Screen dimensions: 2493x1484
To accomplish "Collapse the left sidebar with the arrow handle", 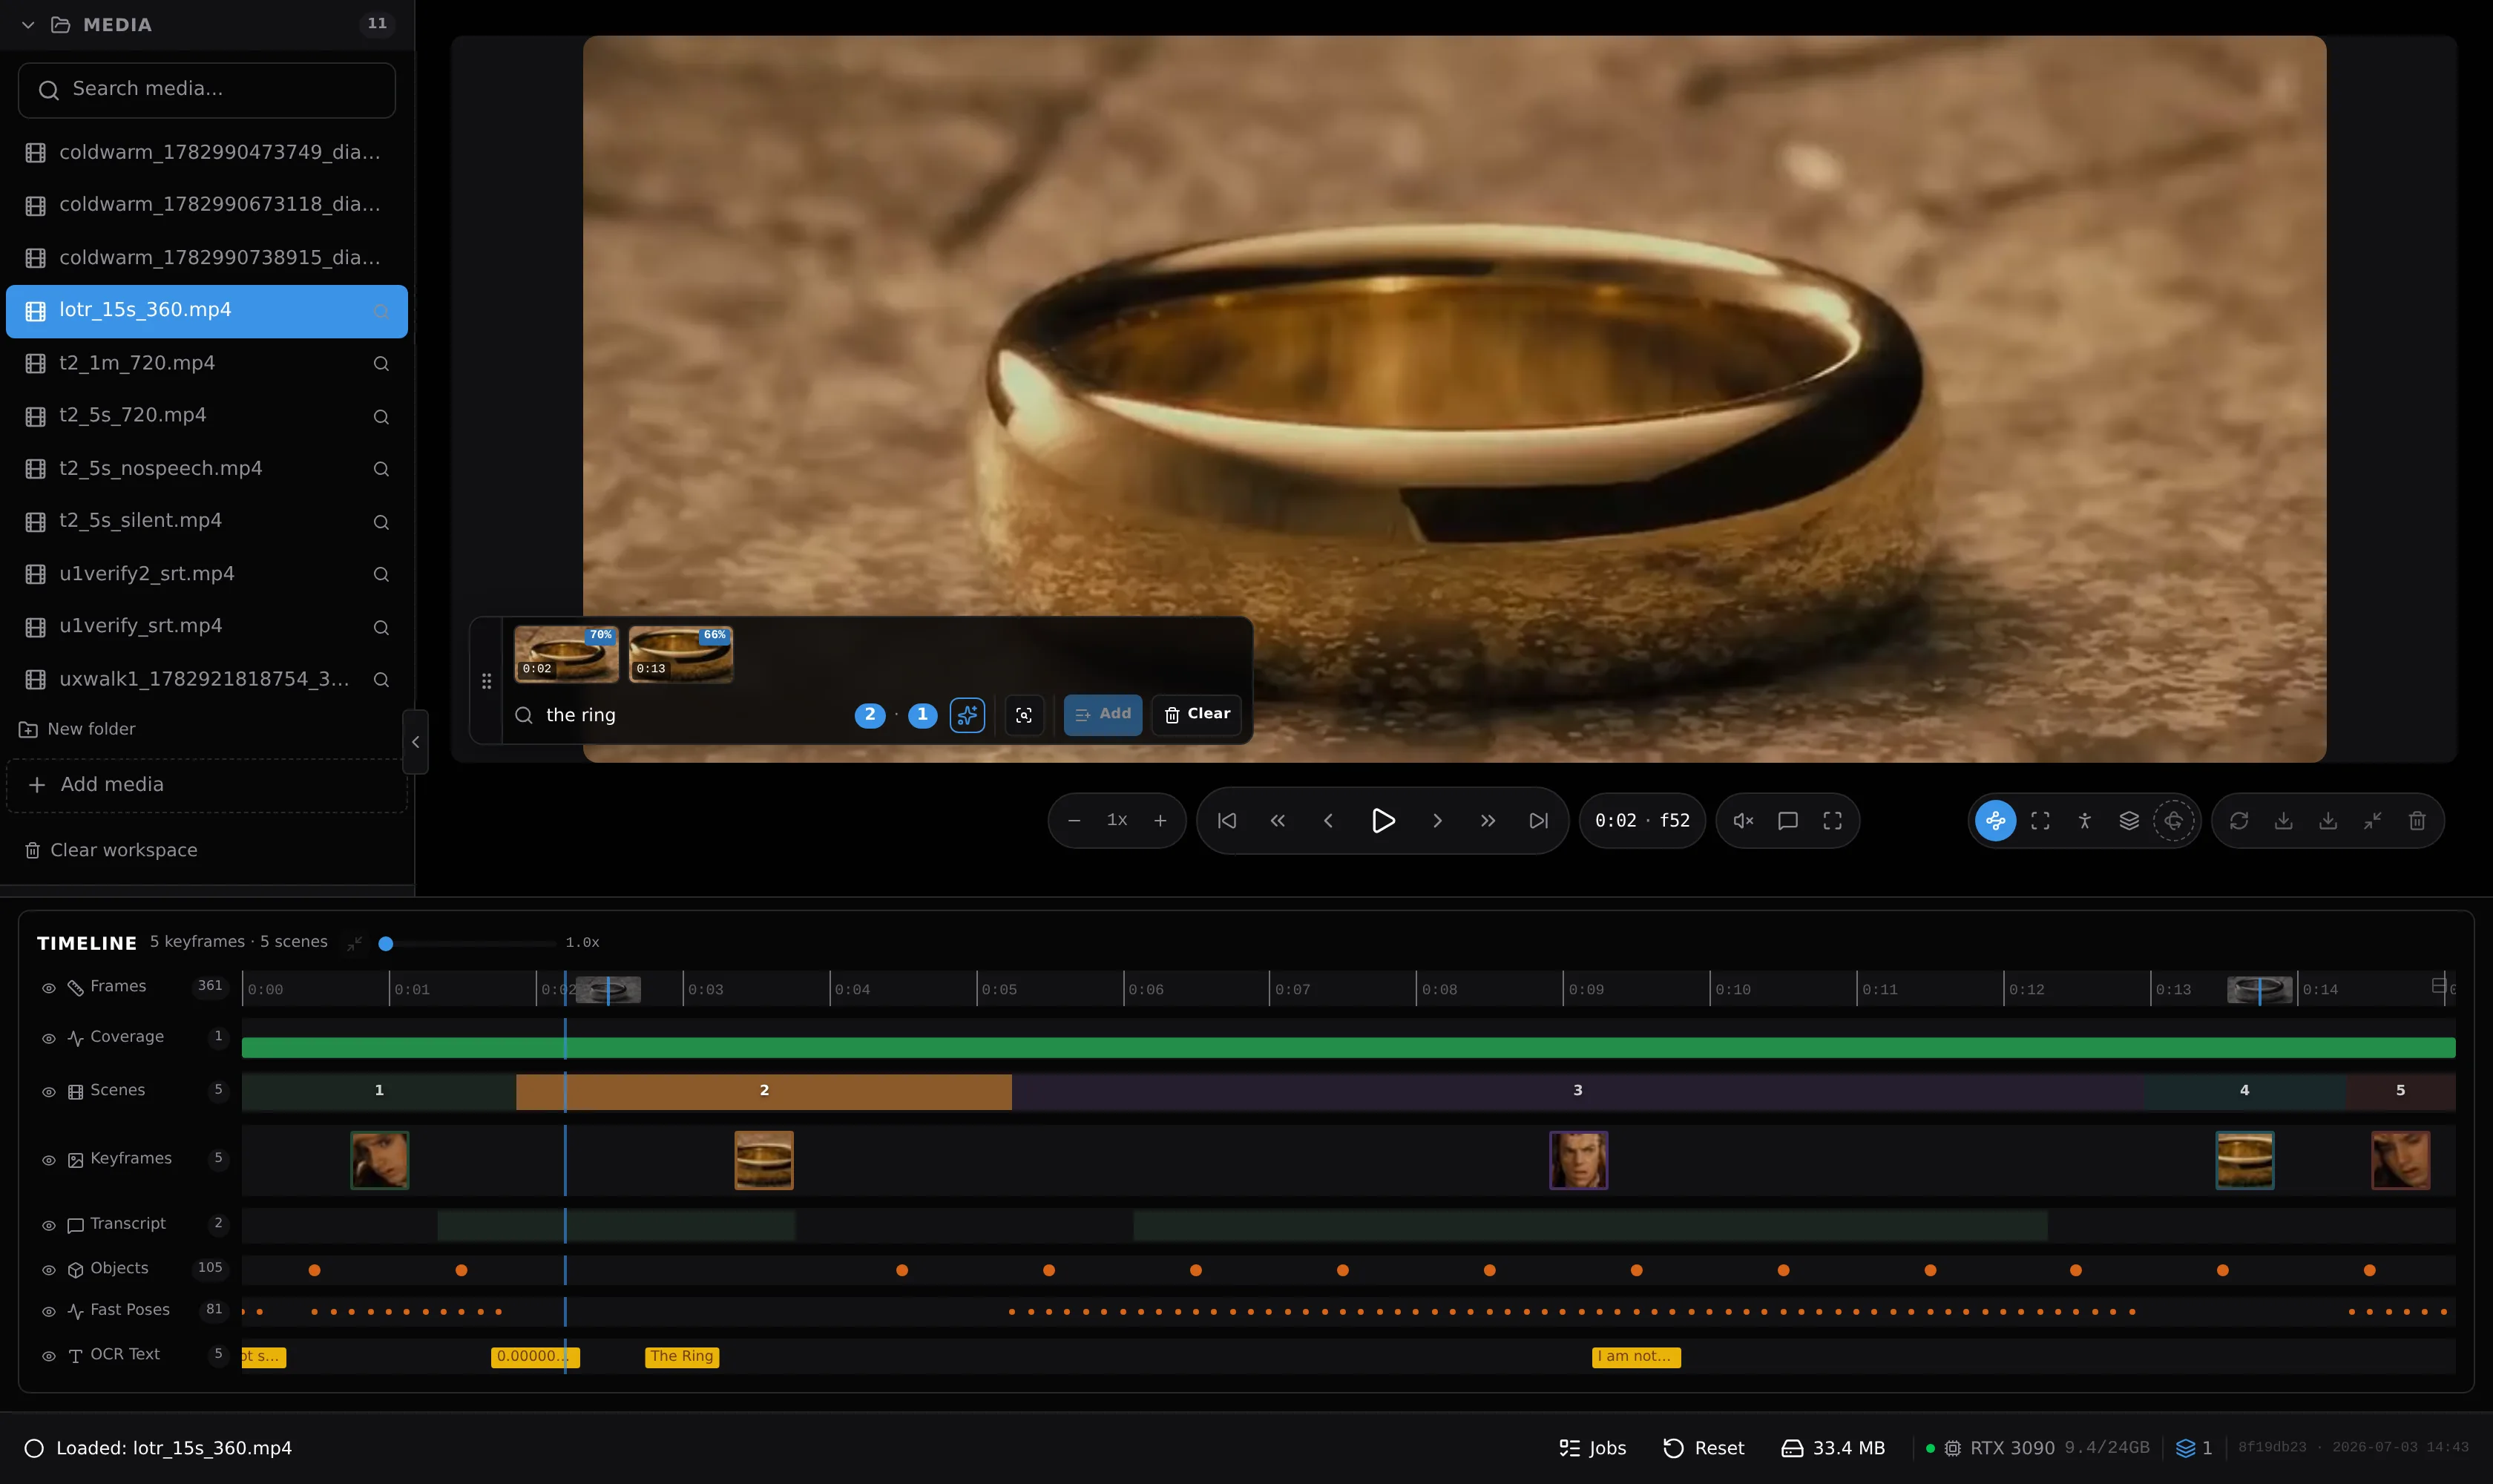I will 415,742.
